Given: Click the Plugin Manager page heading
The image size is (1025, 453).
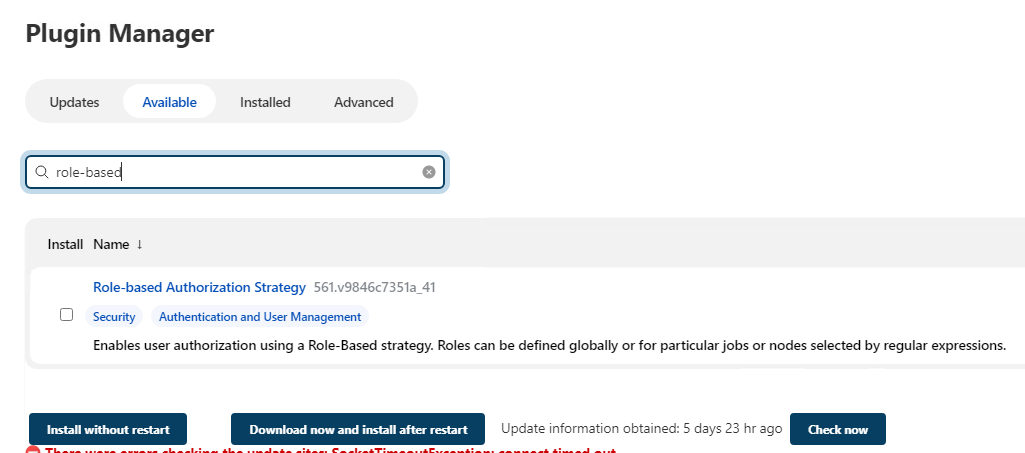Looking at the screenshot, I should coord(119,33).
